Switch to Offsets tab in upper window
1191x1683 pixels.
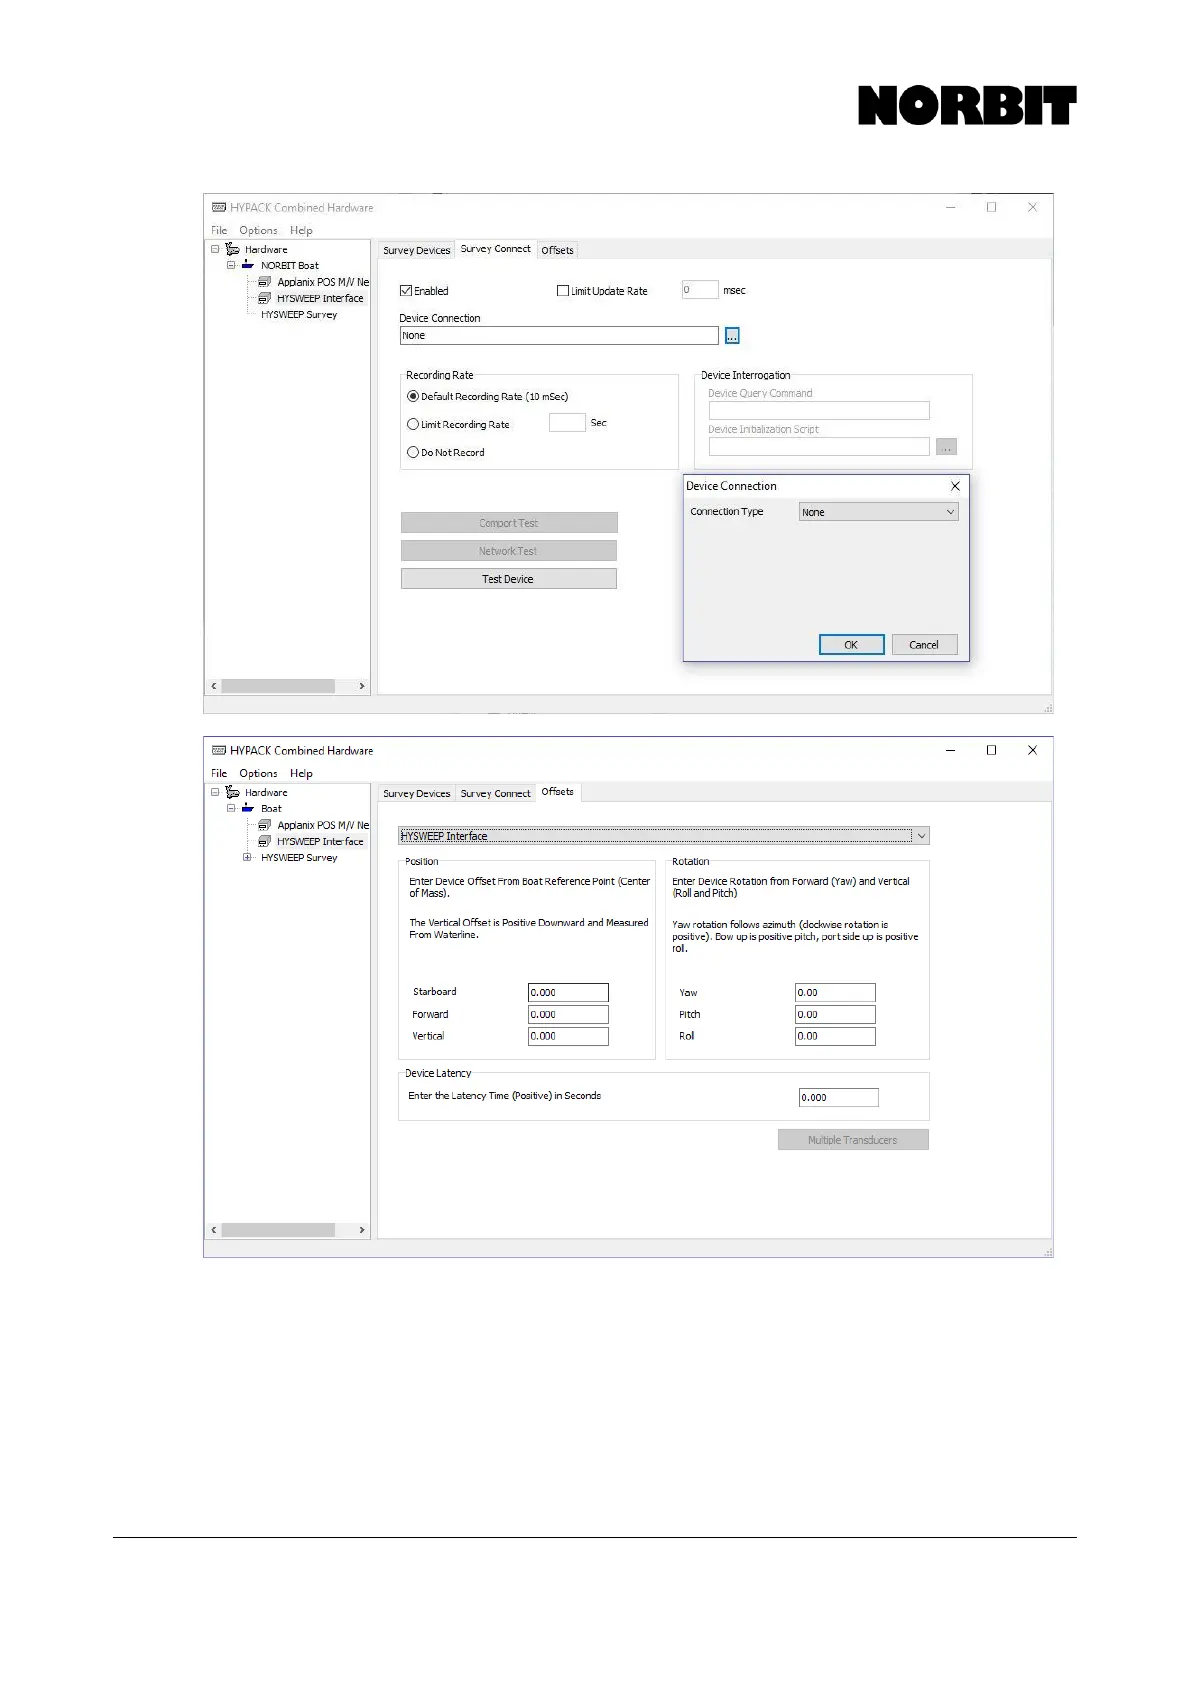pyautogui.click(x=557, y=250)
